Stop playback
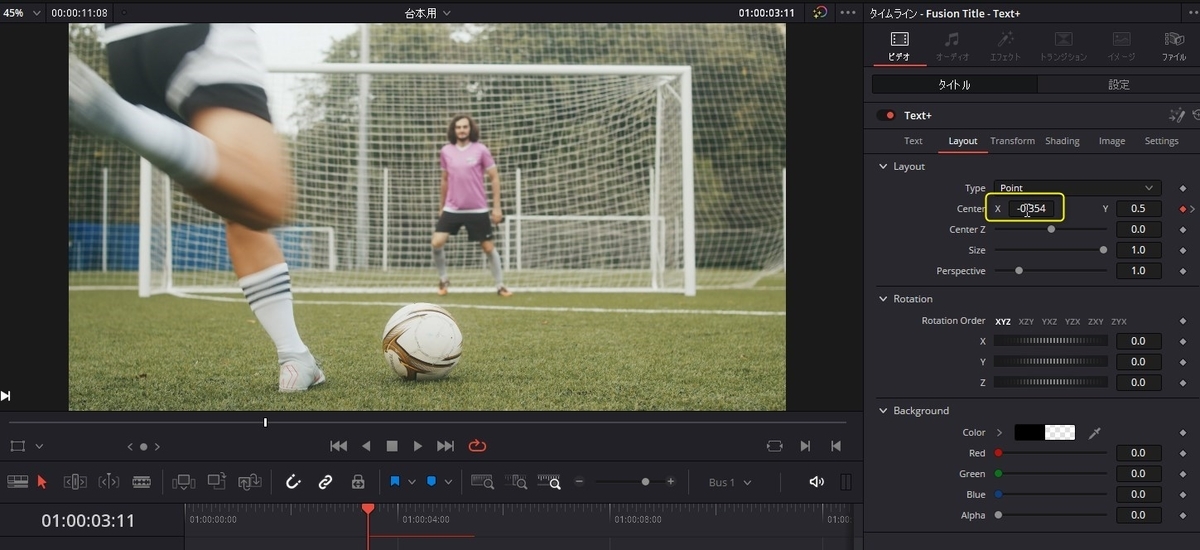1200x550 pixels. click(392, 446)
